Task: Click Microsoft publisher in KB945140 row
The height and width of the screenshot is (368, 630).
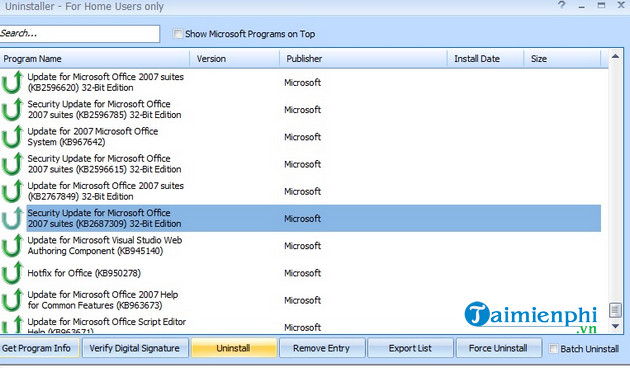Action: coord(303,246)
